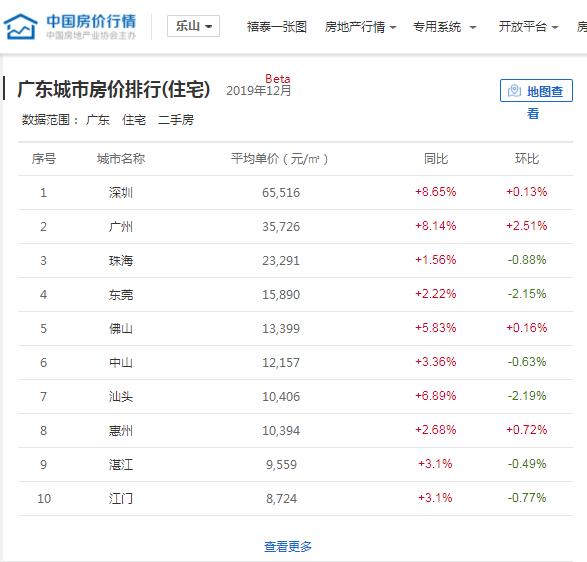This screenshot has width=587, height=562.
Task: Click the 地图查看 map view button
Action: pyautogui.click(x=536, y=91)
